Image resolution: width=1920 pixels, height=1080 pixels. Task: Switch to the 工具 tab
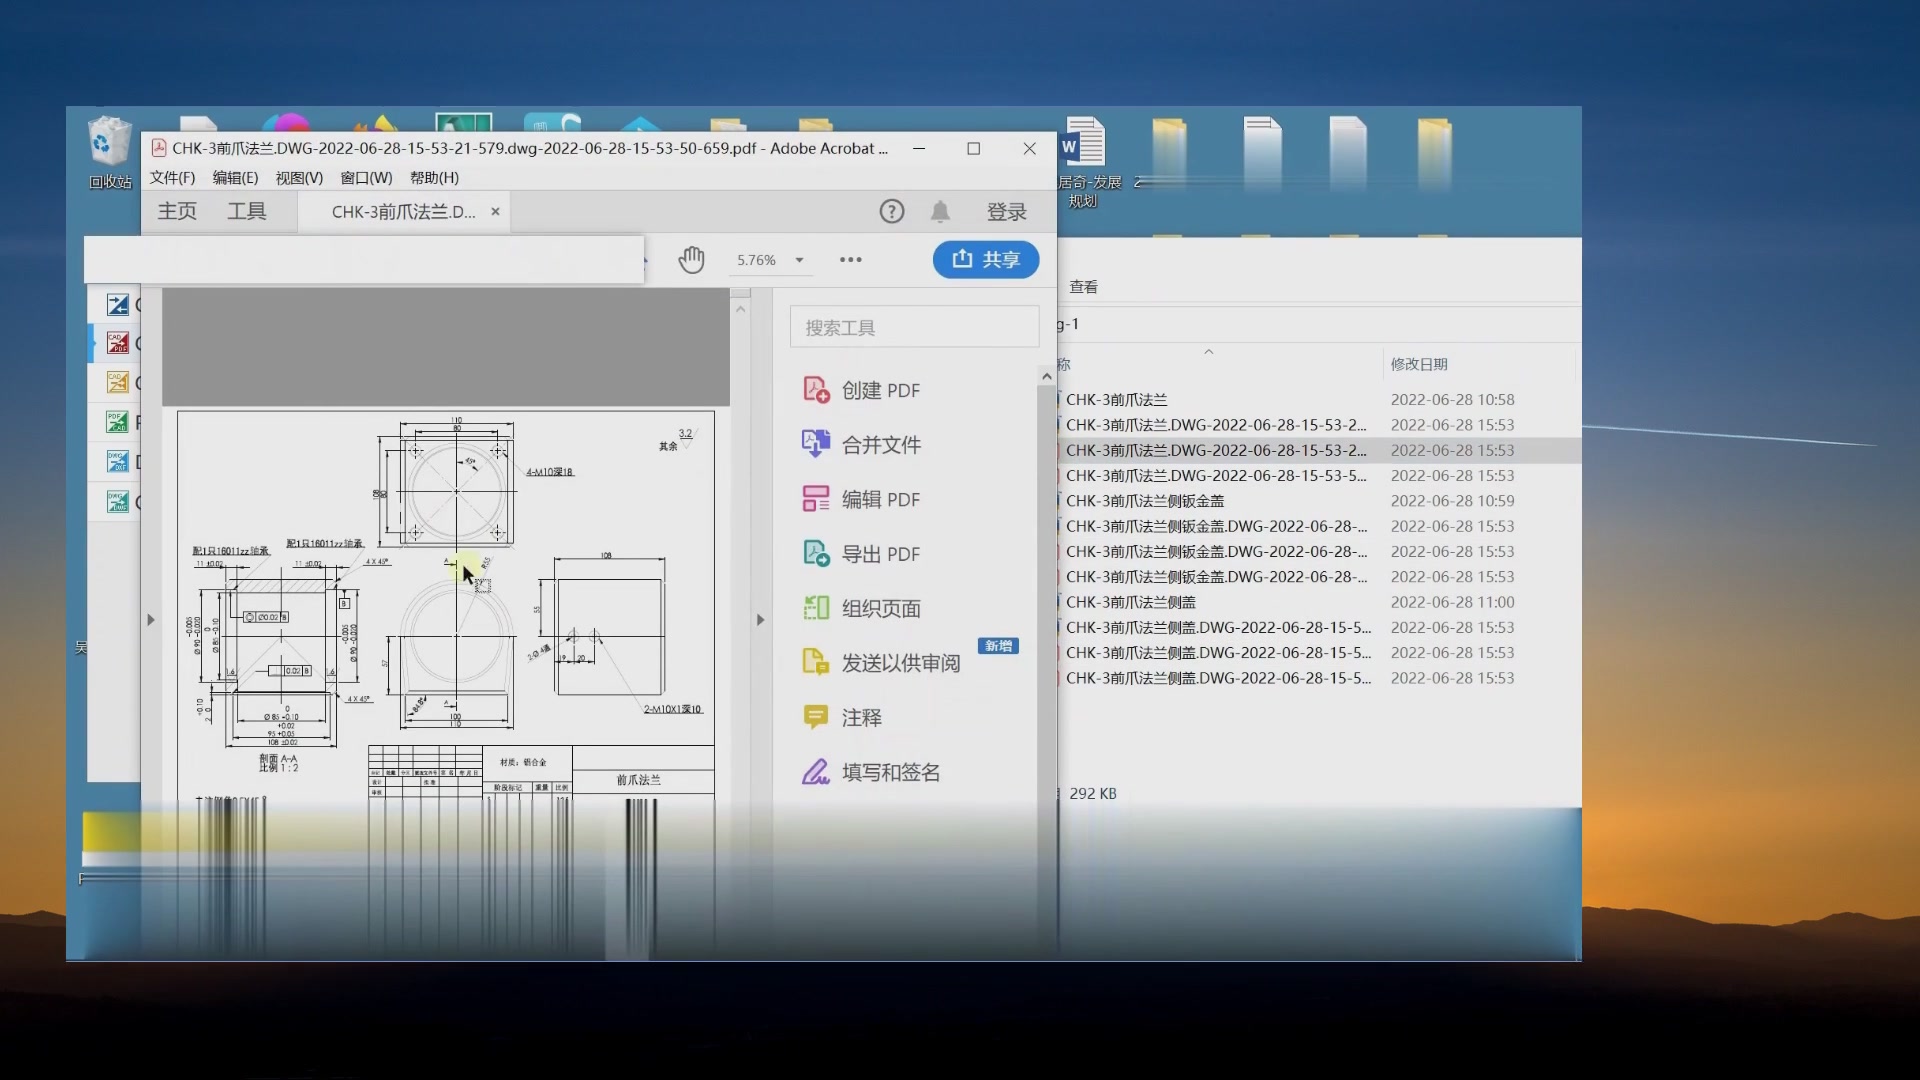pos(246,211)
